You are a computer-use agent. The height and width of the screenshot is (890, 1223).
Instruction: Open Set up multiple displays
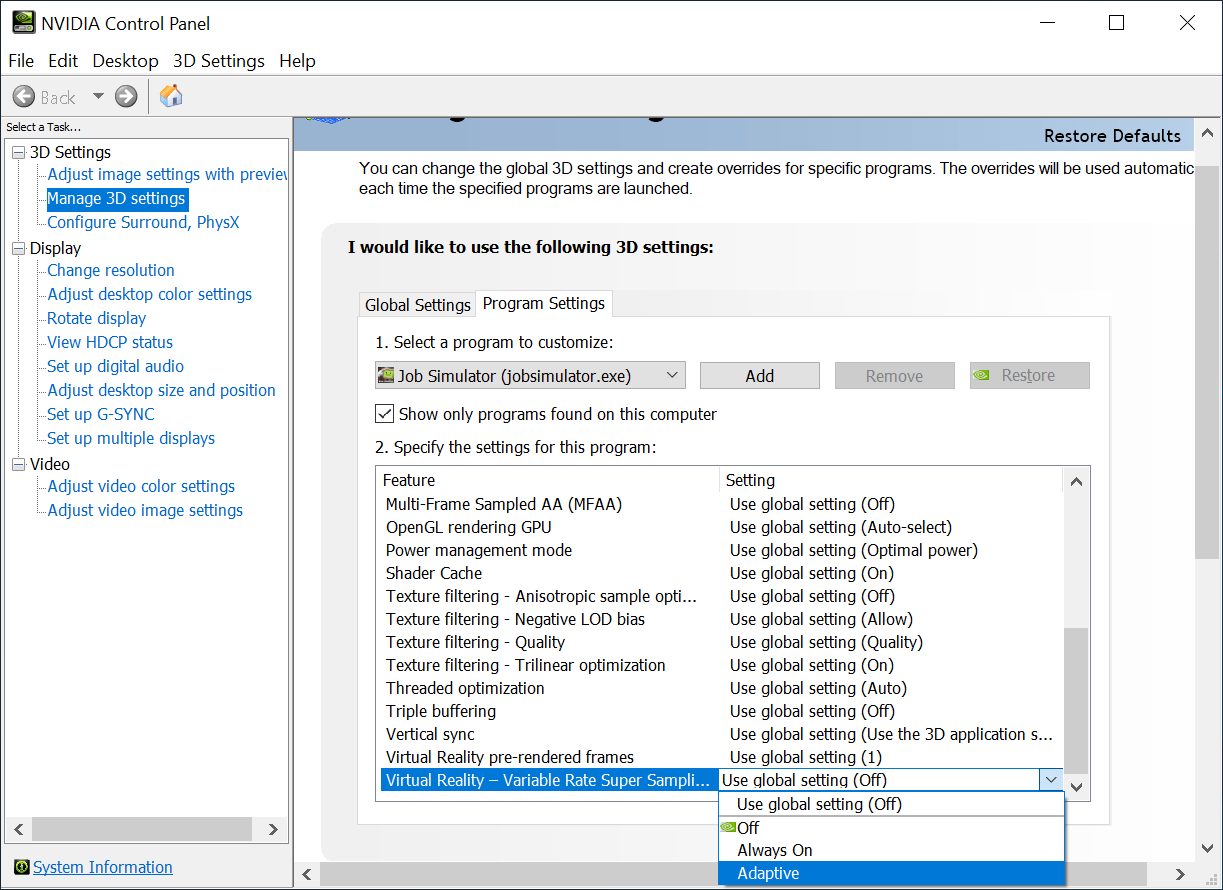pos(131,438)
